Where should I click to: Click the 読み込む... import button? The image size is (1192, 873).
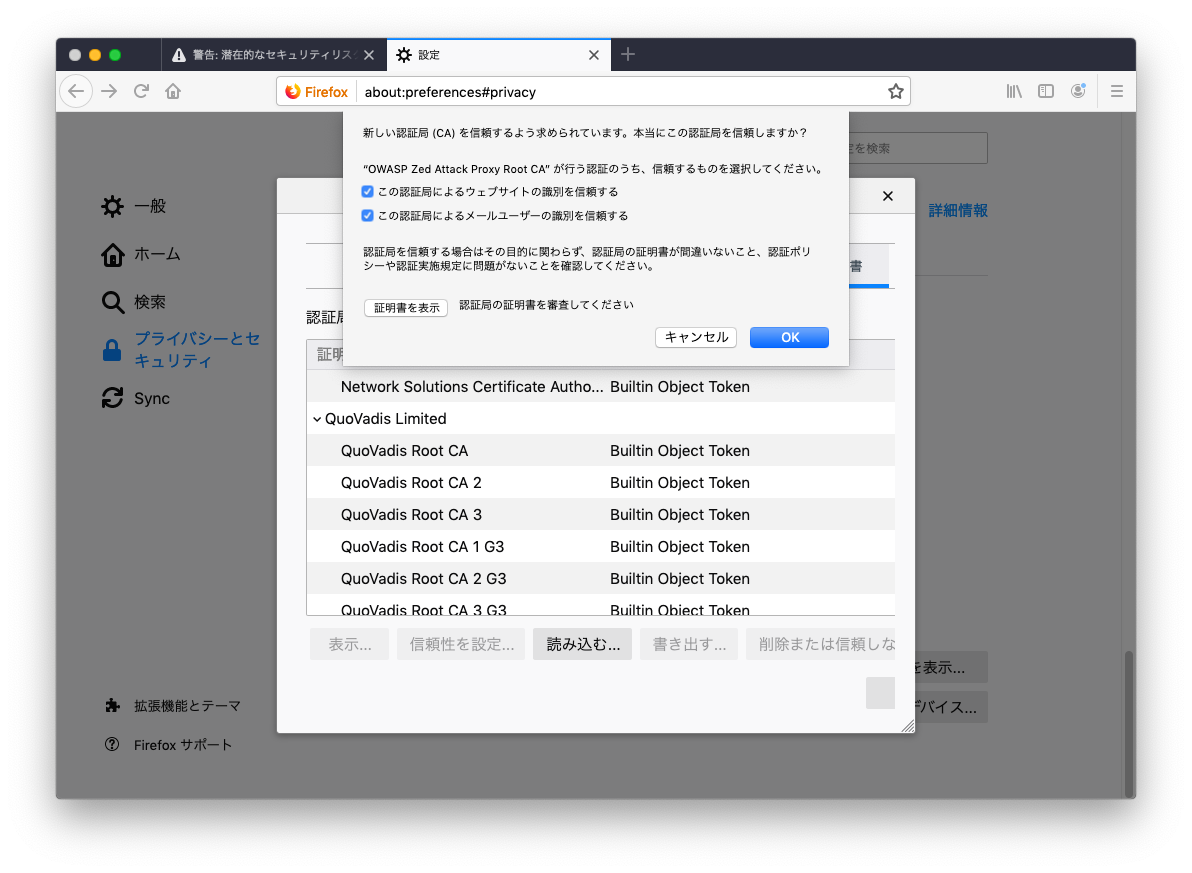coord(582,644)
